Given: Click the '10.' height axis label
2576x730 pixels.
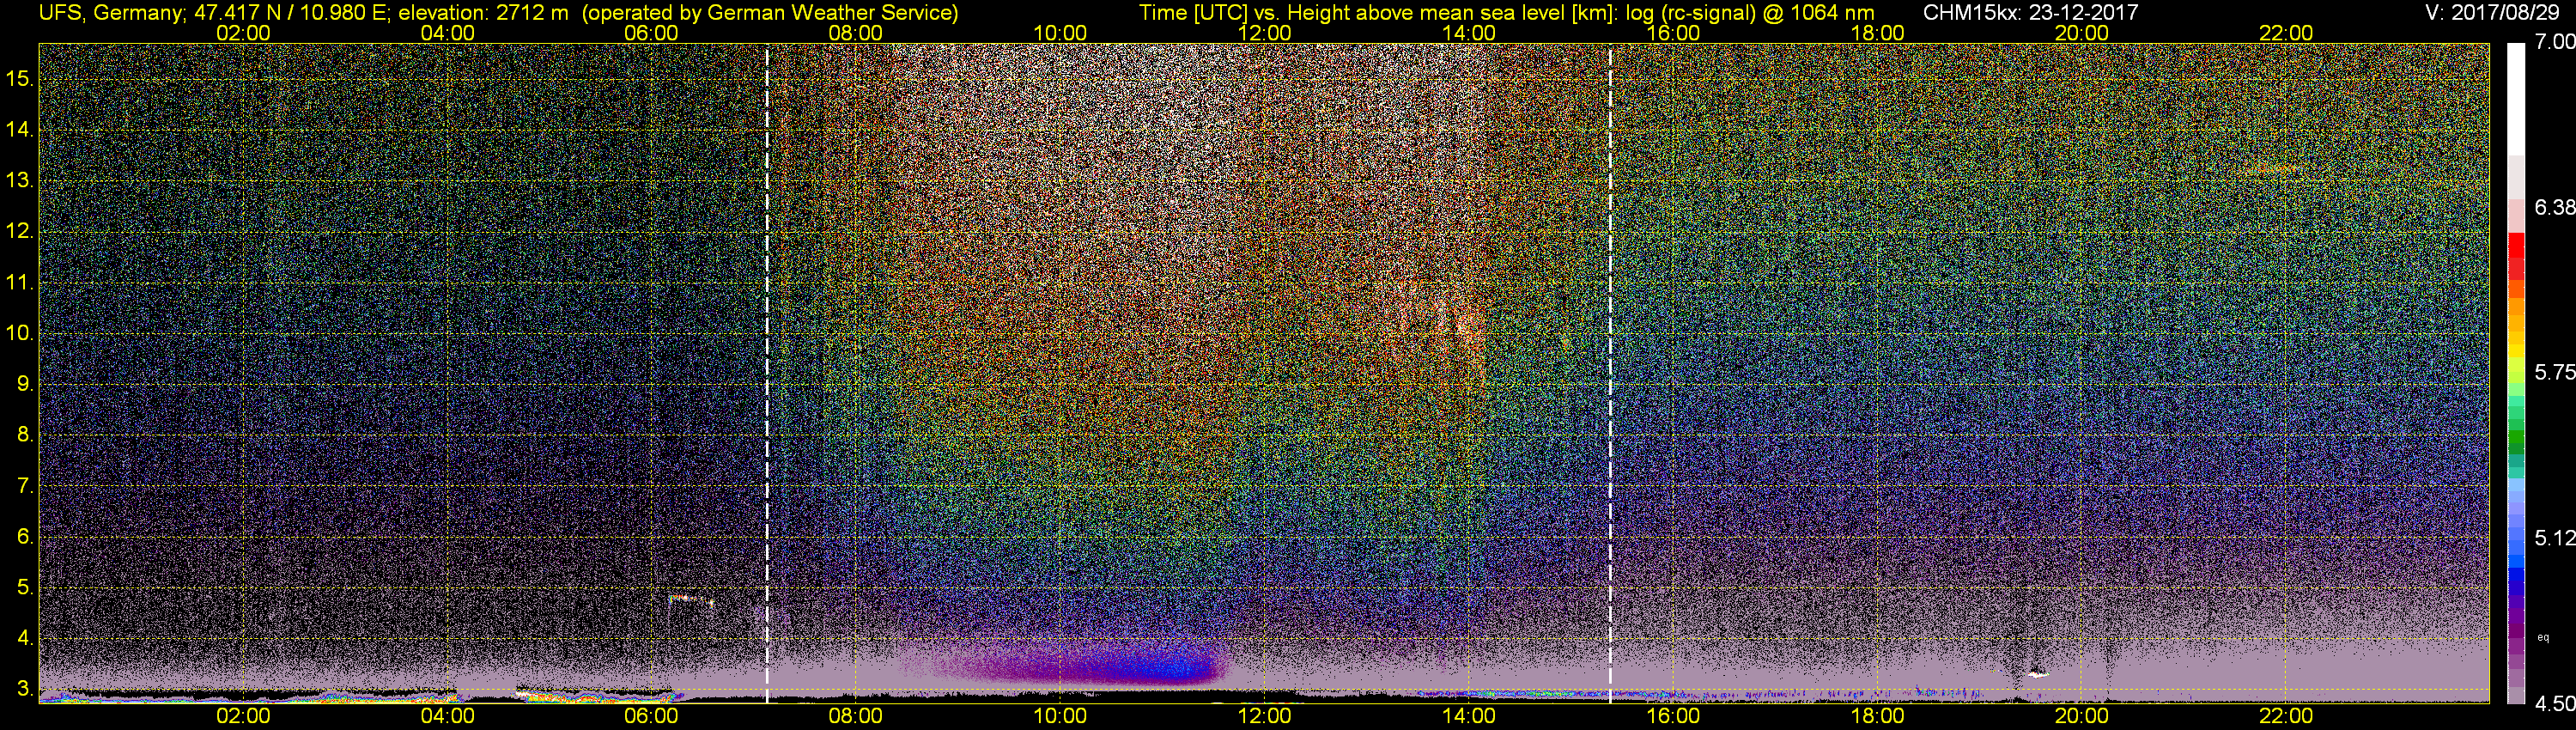Looking at the screenshot, I should [19, 332].
